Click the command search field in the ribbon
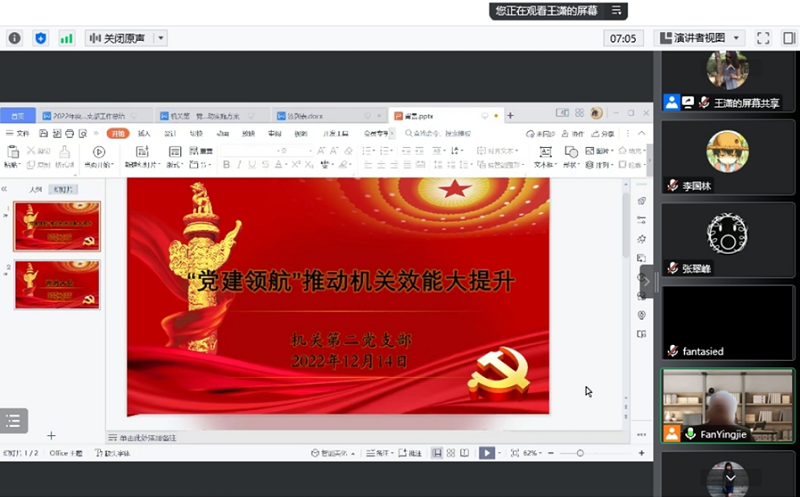 click(x=439, y=134)
